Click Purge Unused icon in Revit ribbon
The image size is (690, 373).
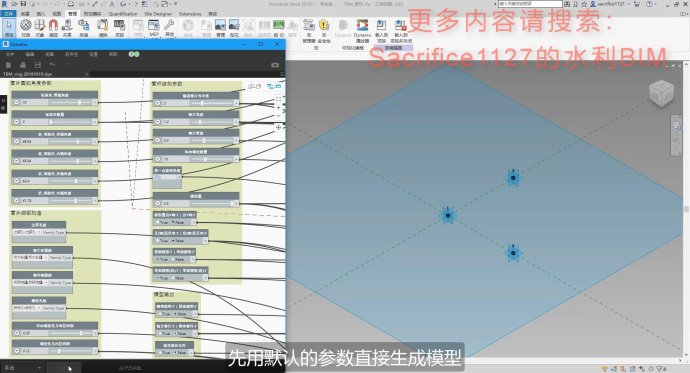(x=103, y=27)
